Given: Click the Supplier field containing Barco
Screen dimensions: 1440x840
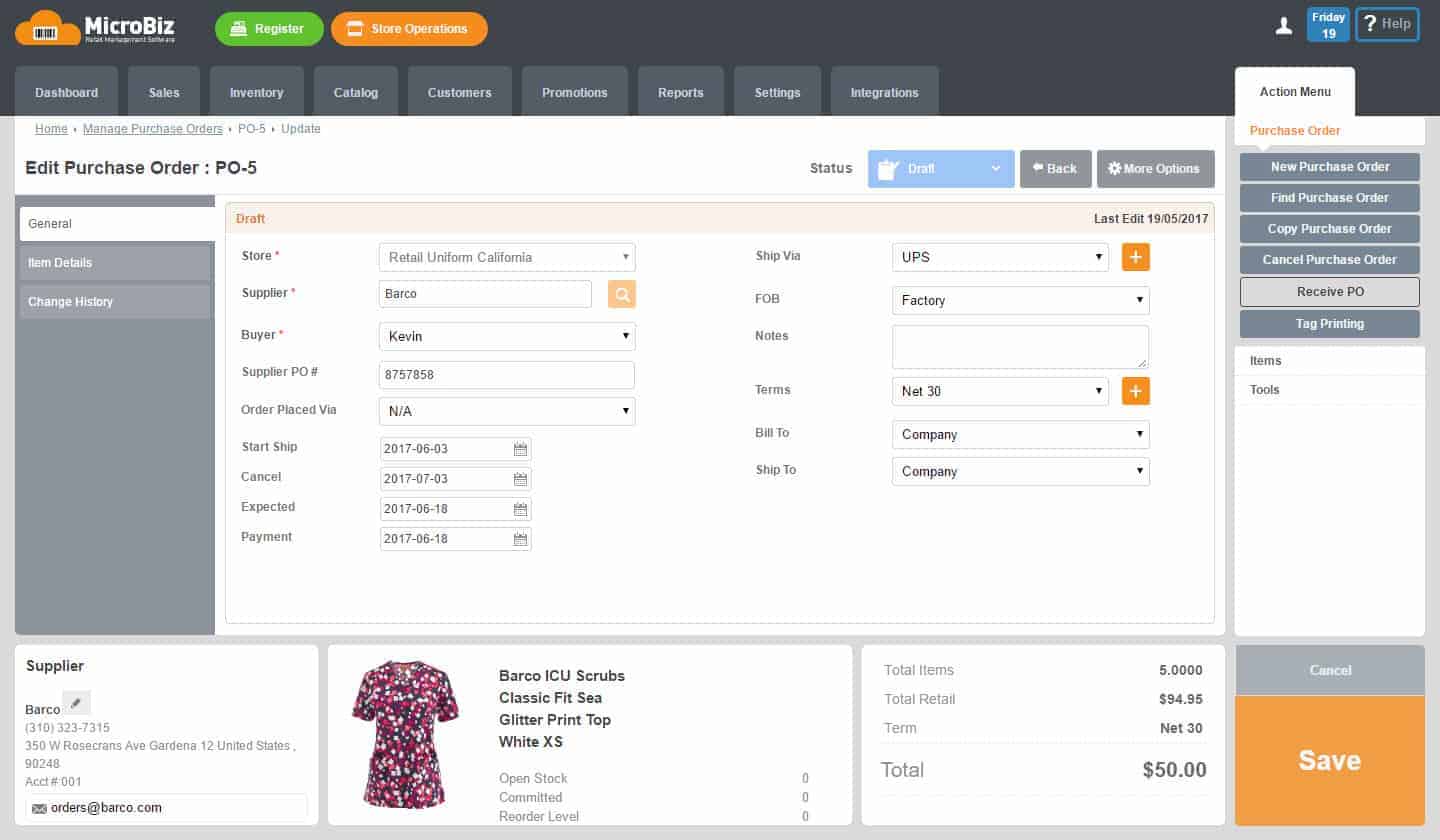Looking at the screenshot, I should pos(486,294).
